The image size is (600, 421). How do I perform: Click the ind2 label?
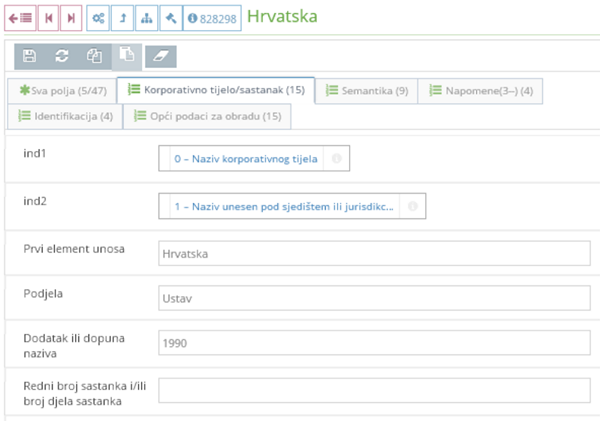coord(35,201)
